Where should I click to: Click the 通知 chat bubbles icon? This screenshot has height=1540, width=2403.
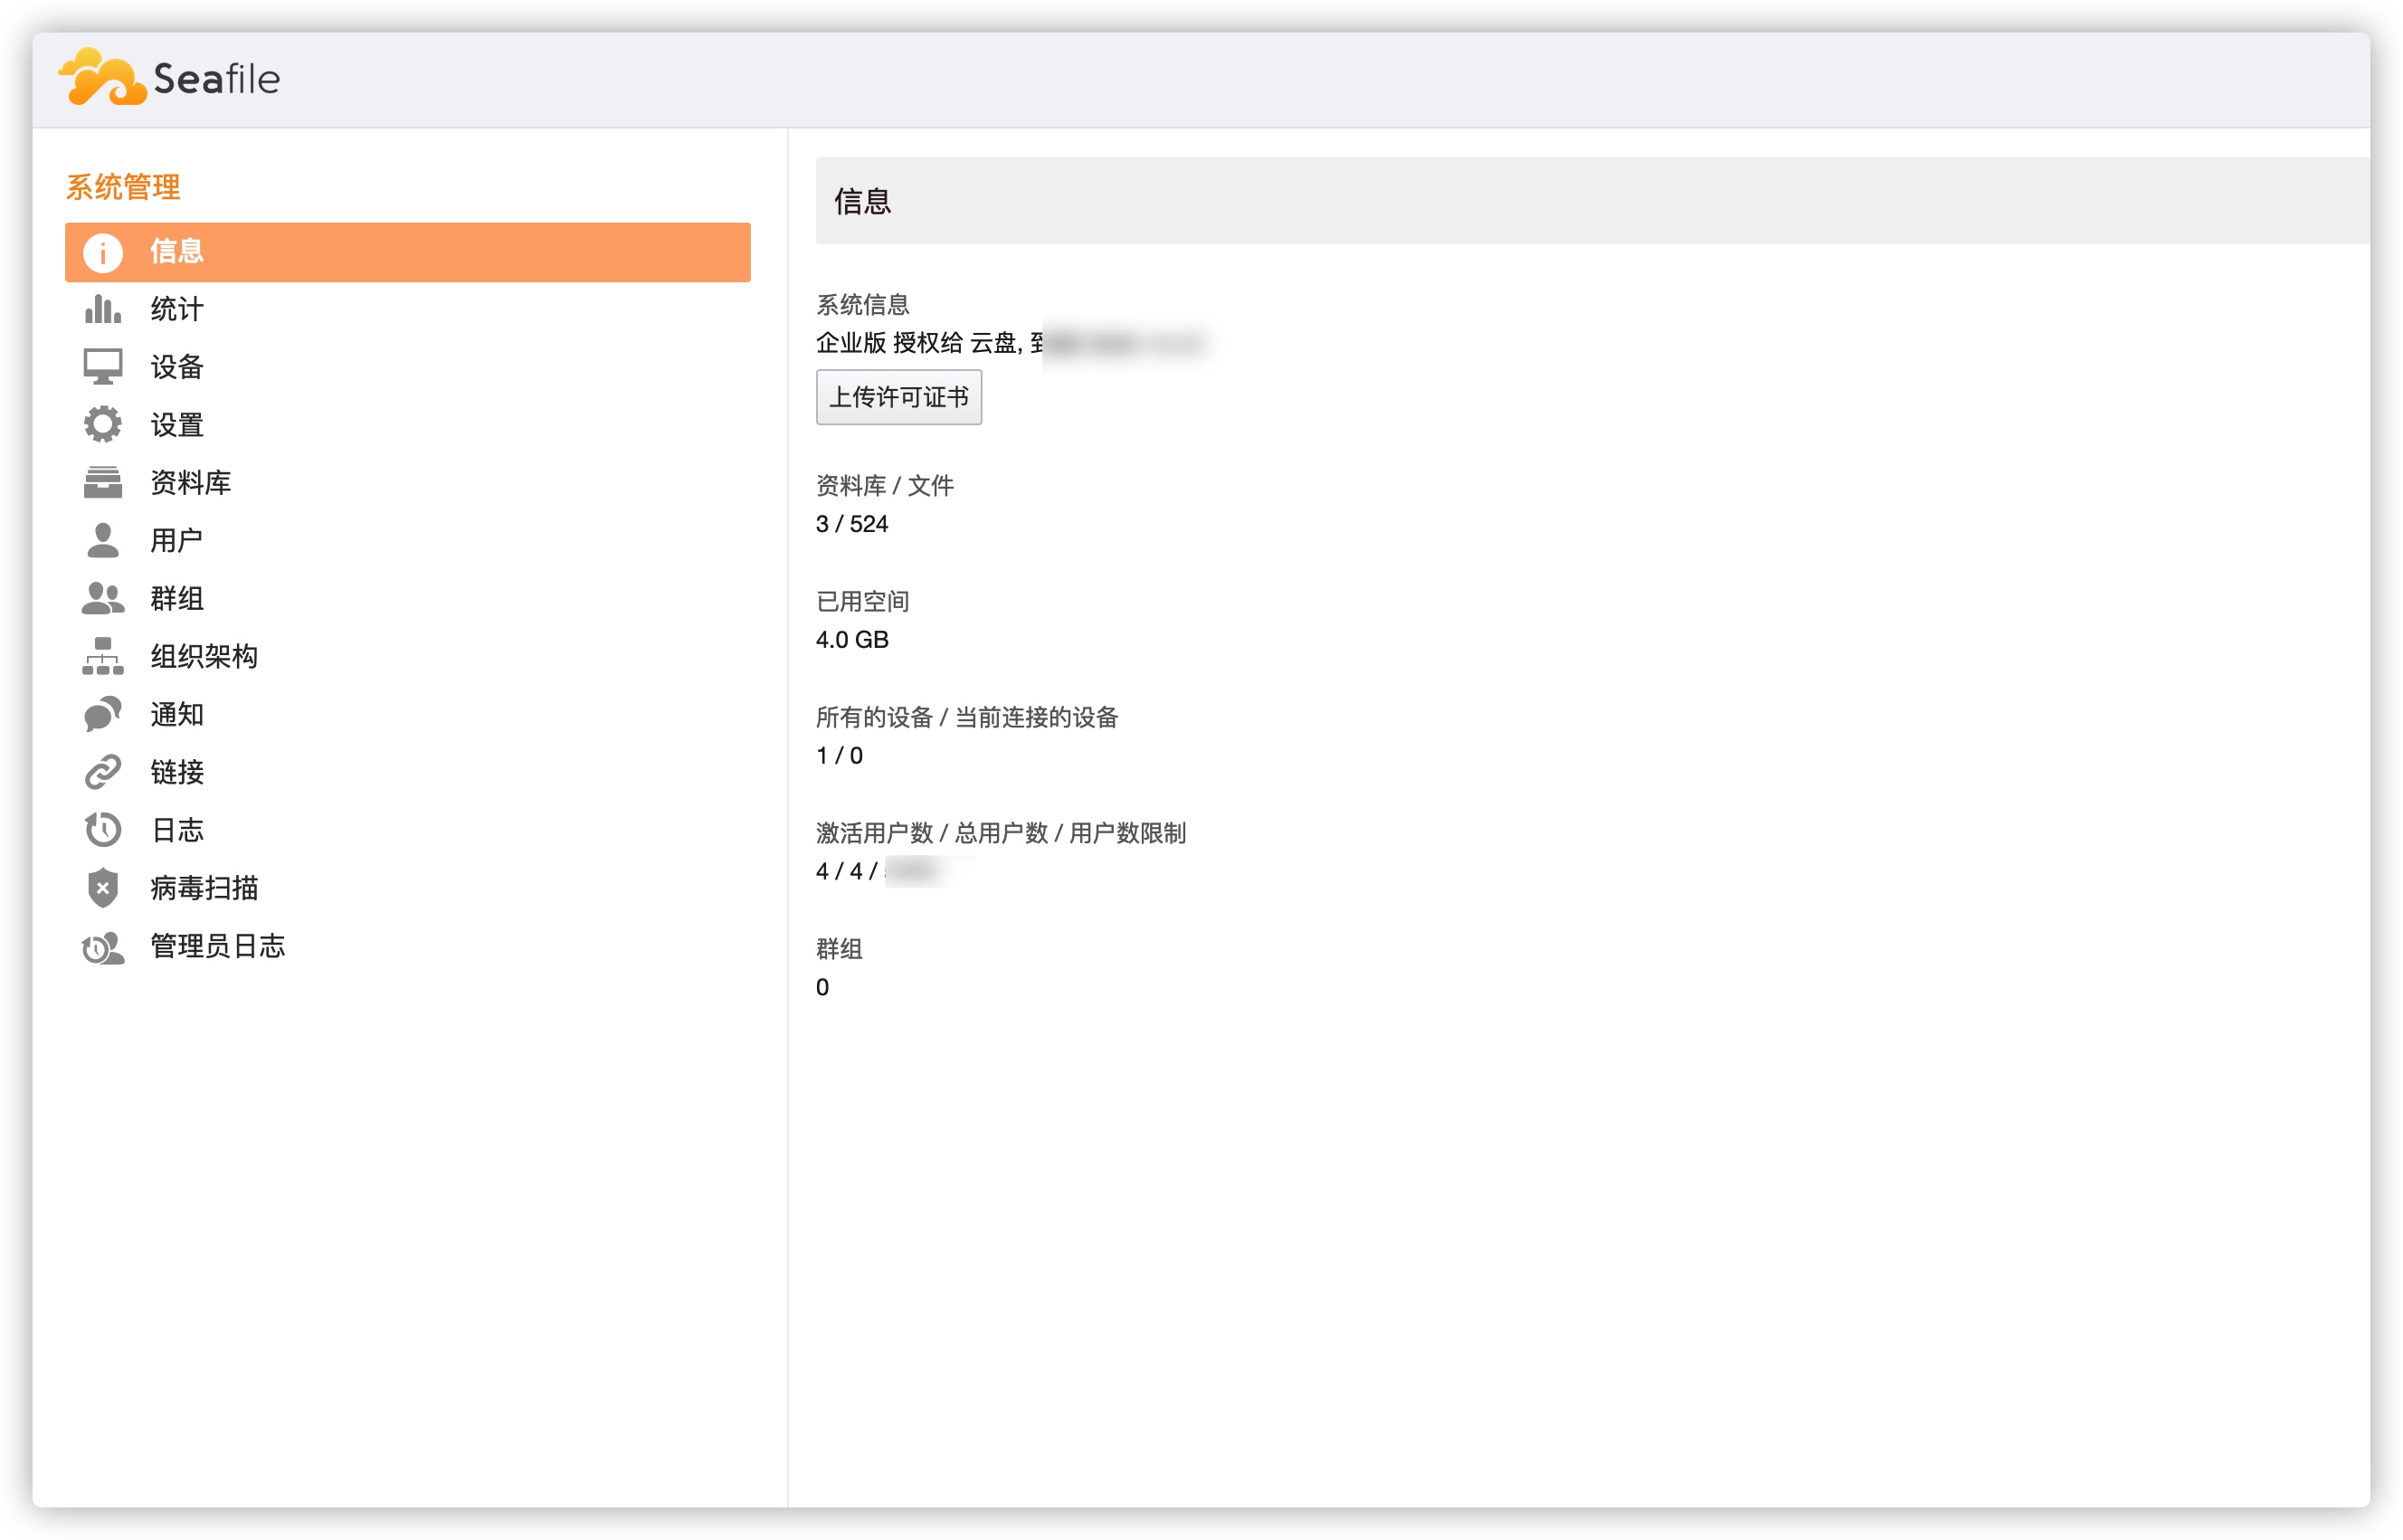click(103, 715)
